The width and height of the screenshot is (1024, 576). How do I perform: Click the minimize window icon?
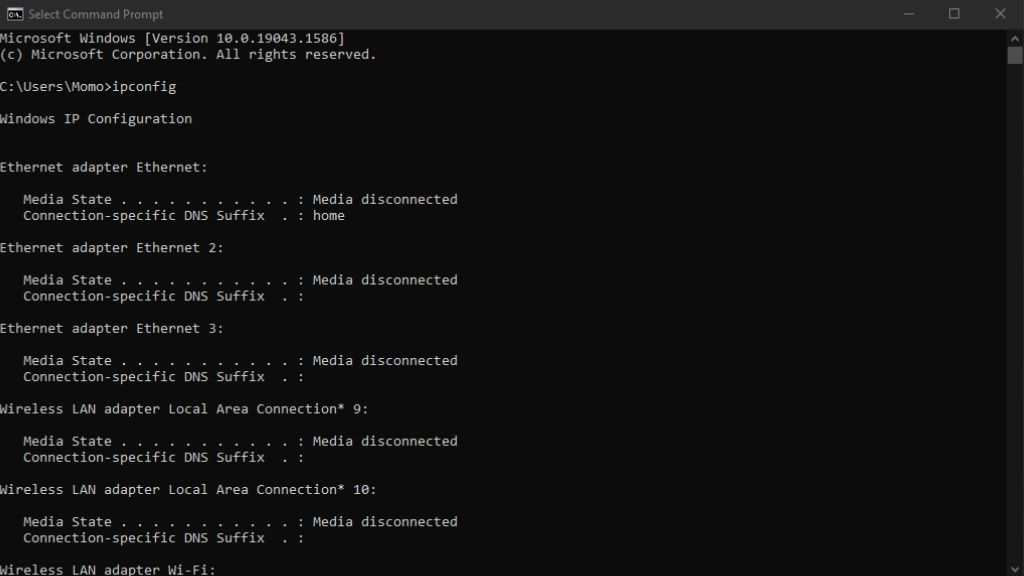(909, 14)
